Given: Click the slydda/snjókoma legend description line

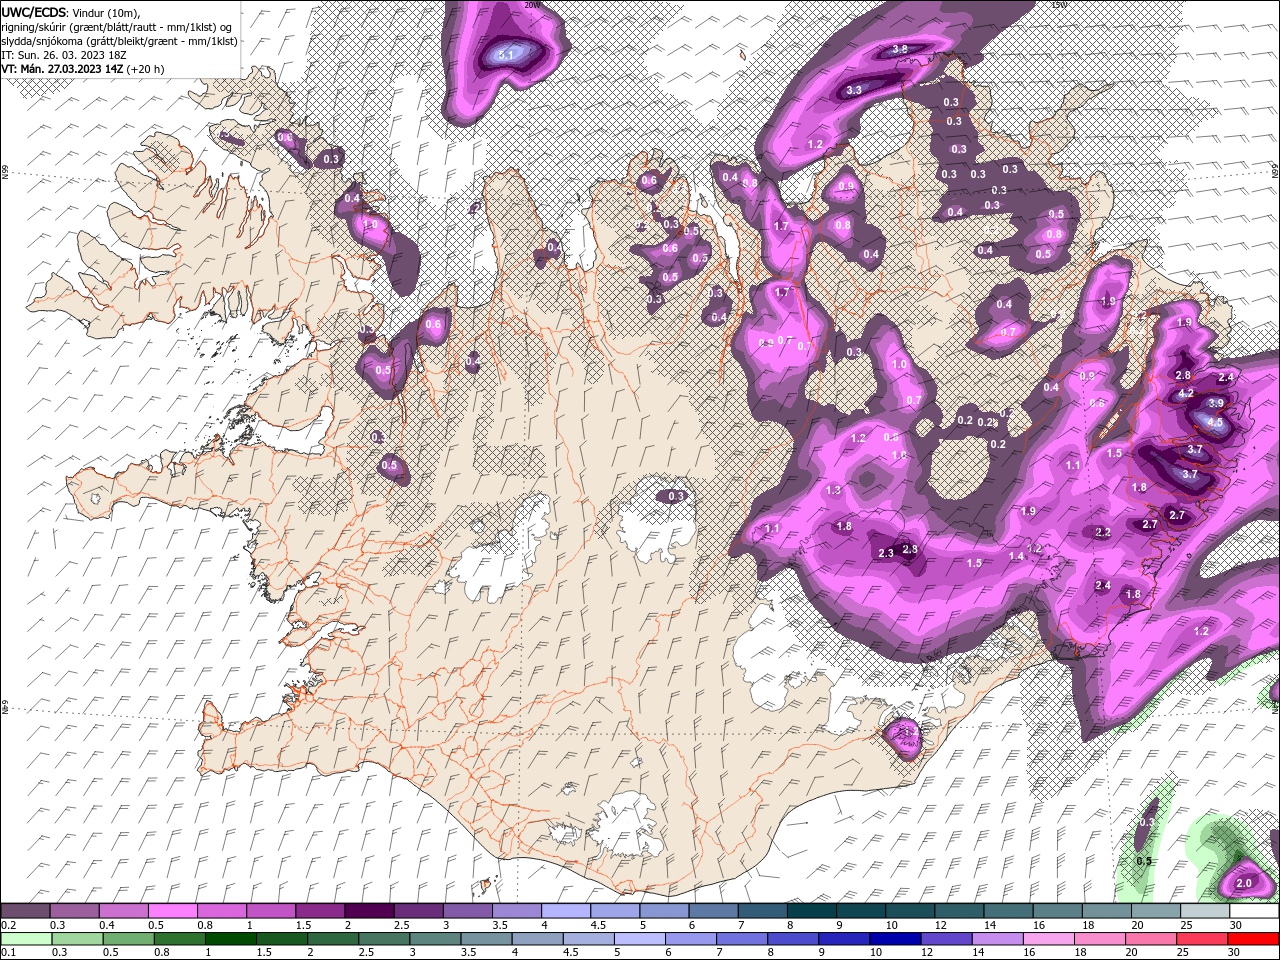Looking at the screenshot, I should (120, 41).
